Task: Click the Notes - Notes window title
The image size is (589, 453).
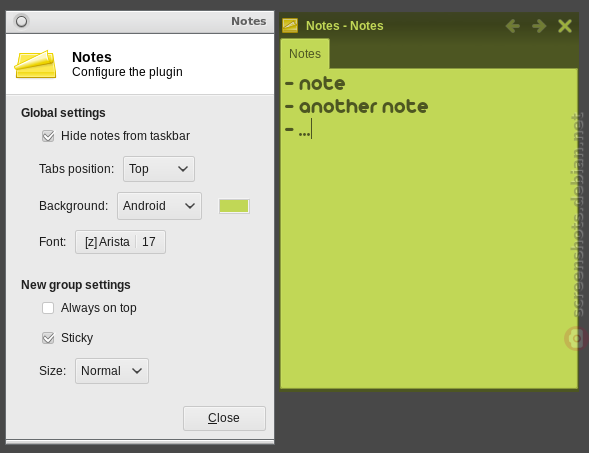Action: click(x=344, y=26)
